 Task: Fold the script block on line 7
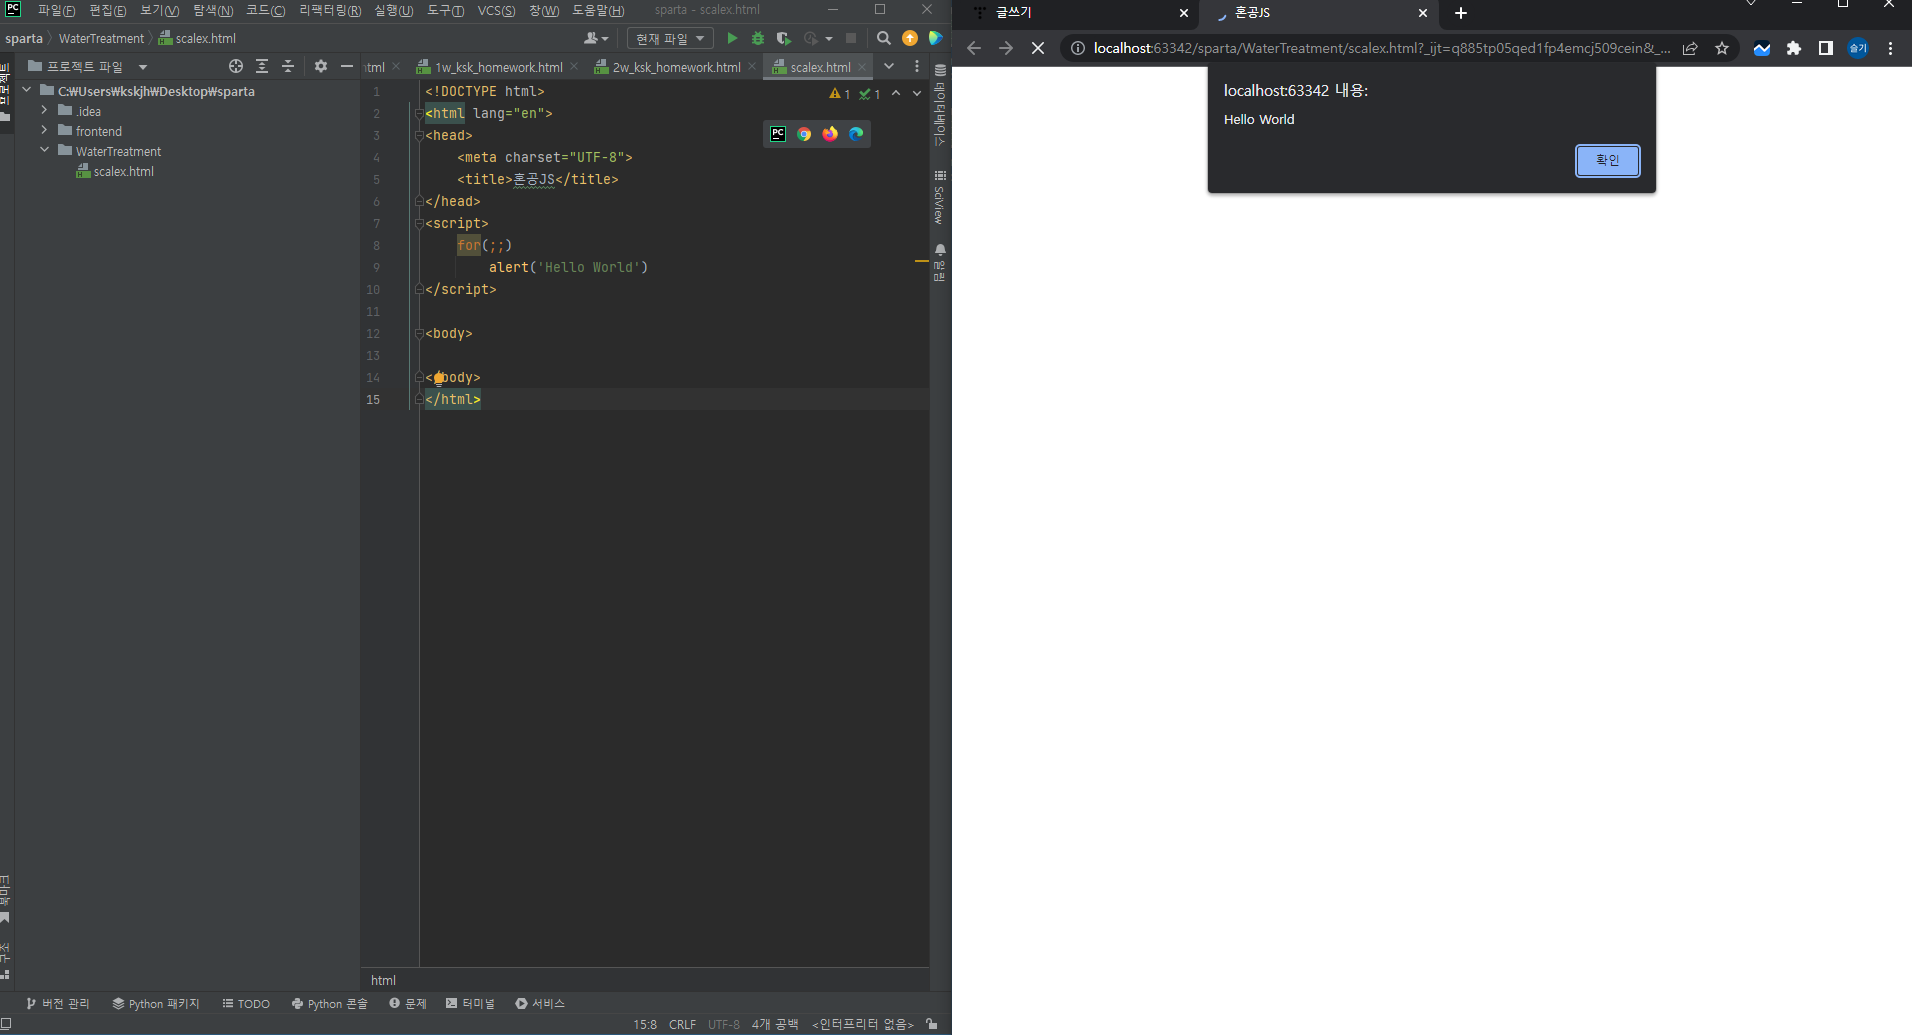pyautogui.click(x=419, y=223)
